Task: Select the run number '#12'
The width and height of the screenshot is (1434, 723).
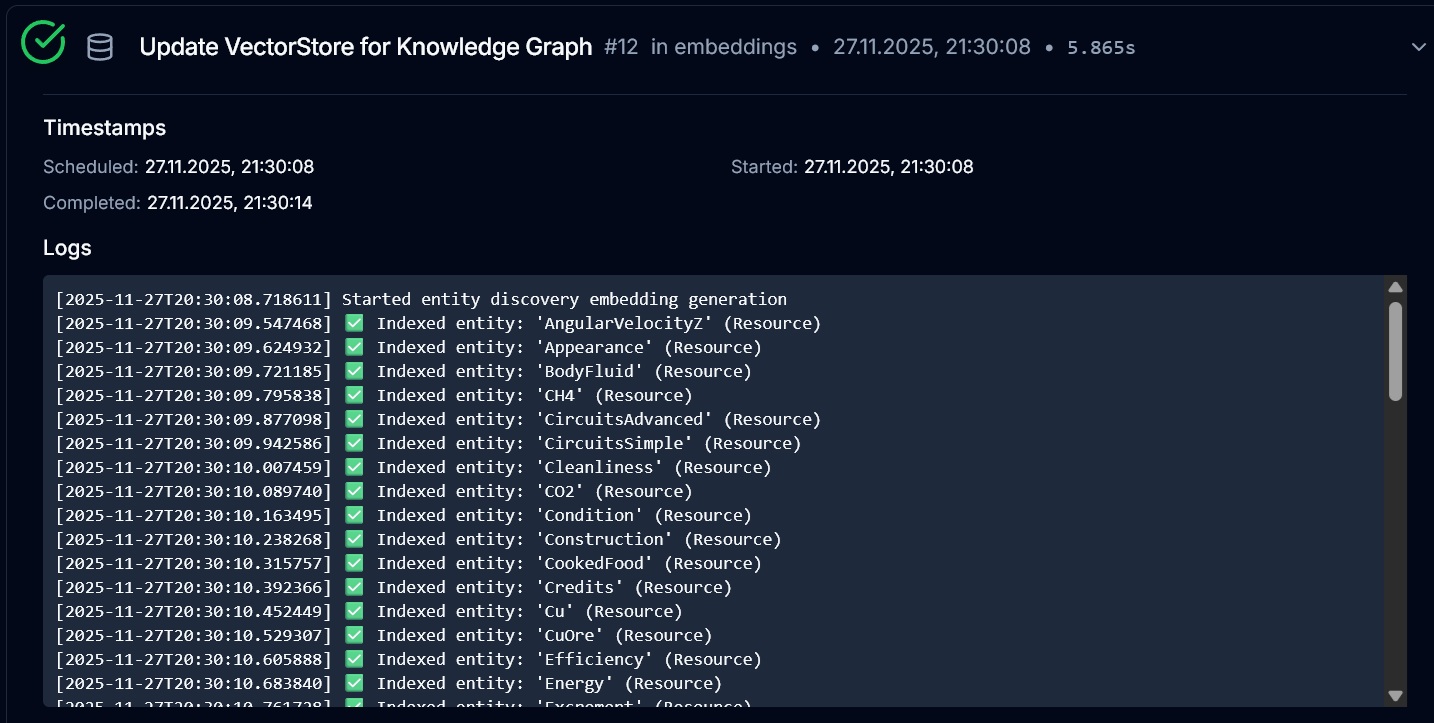Action: coord(621,46)
